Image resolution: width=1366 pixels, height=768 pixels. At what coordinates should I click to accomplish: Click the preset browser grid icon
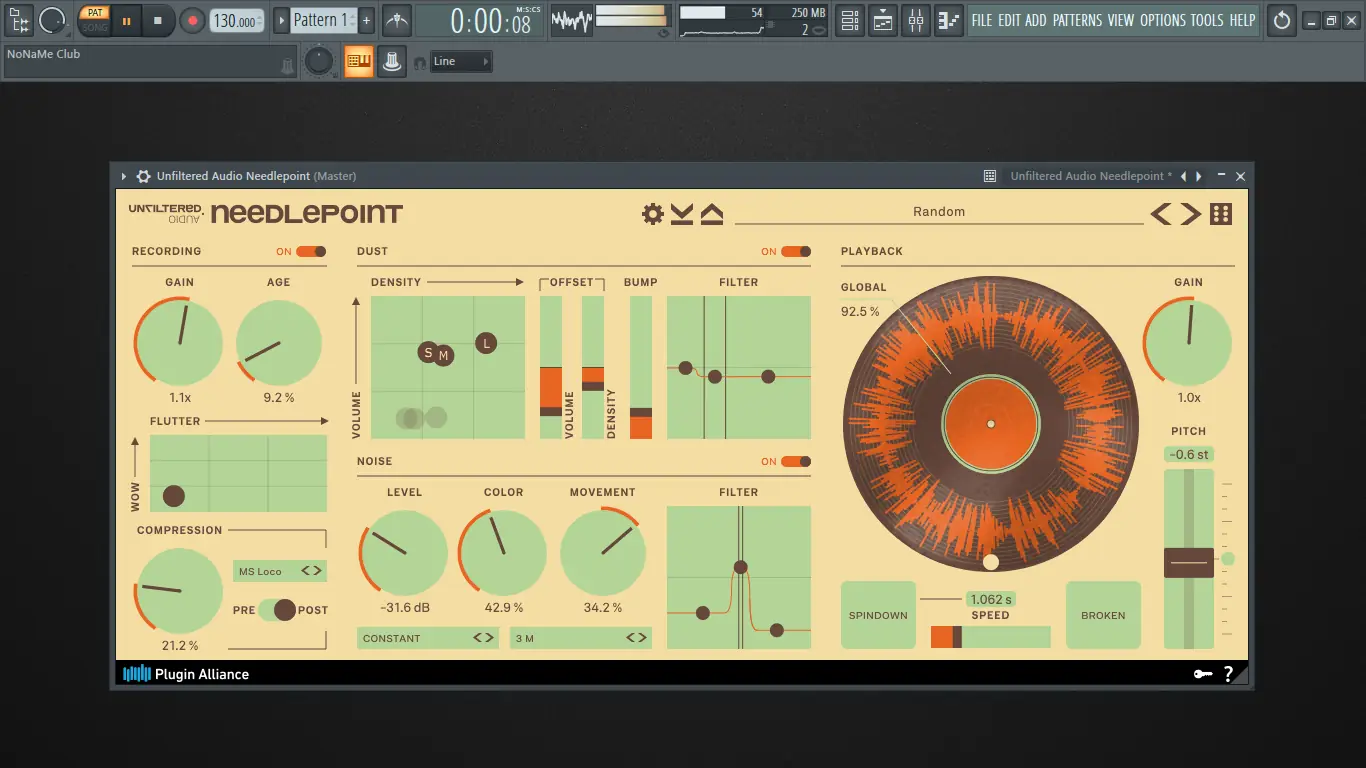[x=1221, y=212]
